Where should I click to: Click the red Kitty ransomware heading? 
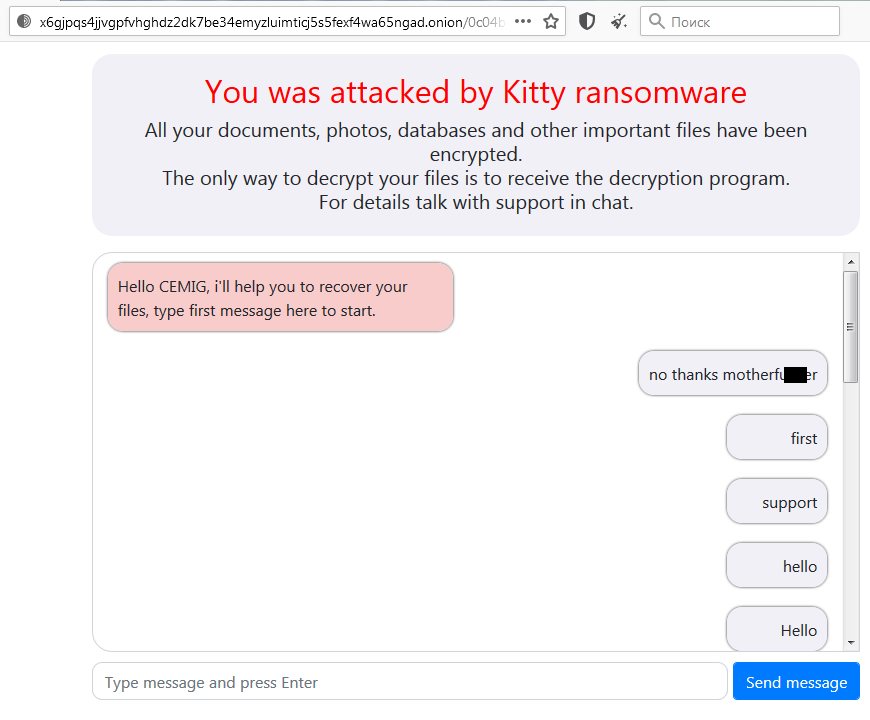[475, 92]
